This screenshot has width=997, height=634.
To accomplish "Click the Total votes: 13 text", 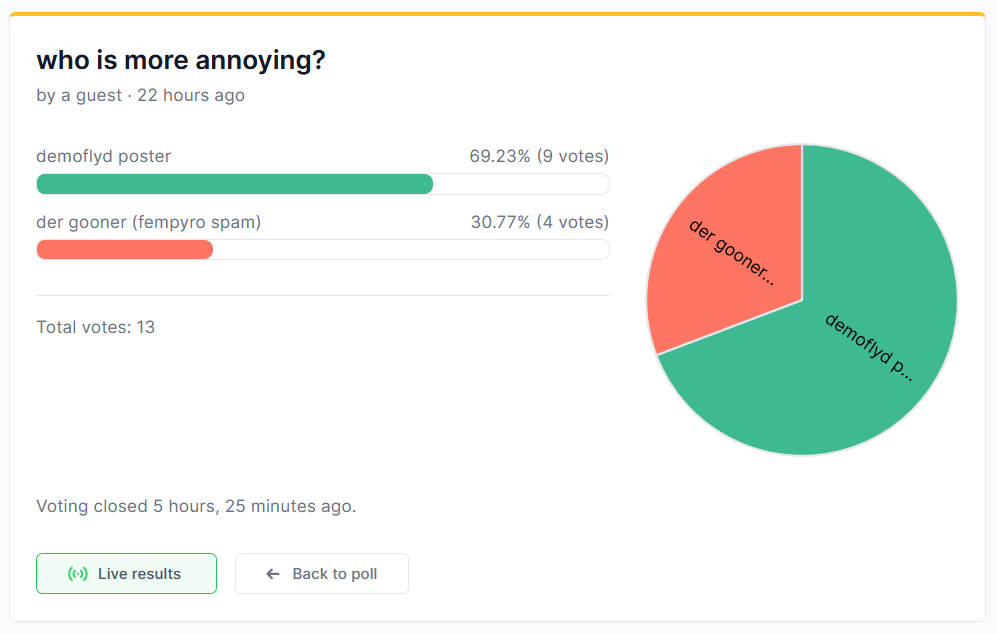I will pos(95,327).
